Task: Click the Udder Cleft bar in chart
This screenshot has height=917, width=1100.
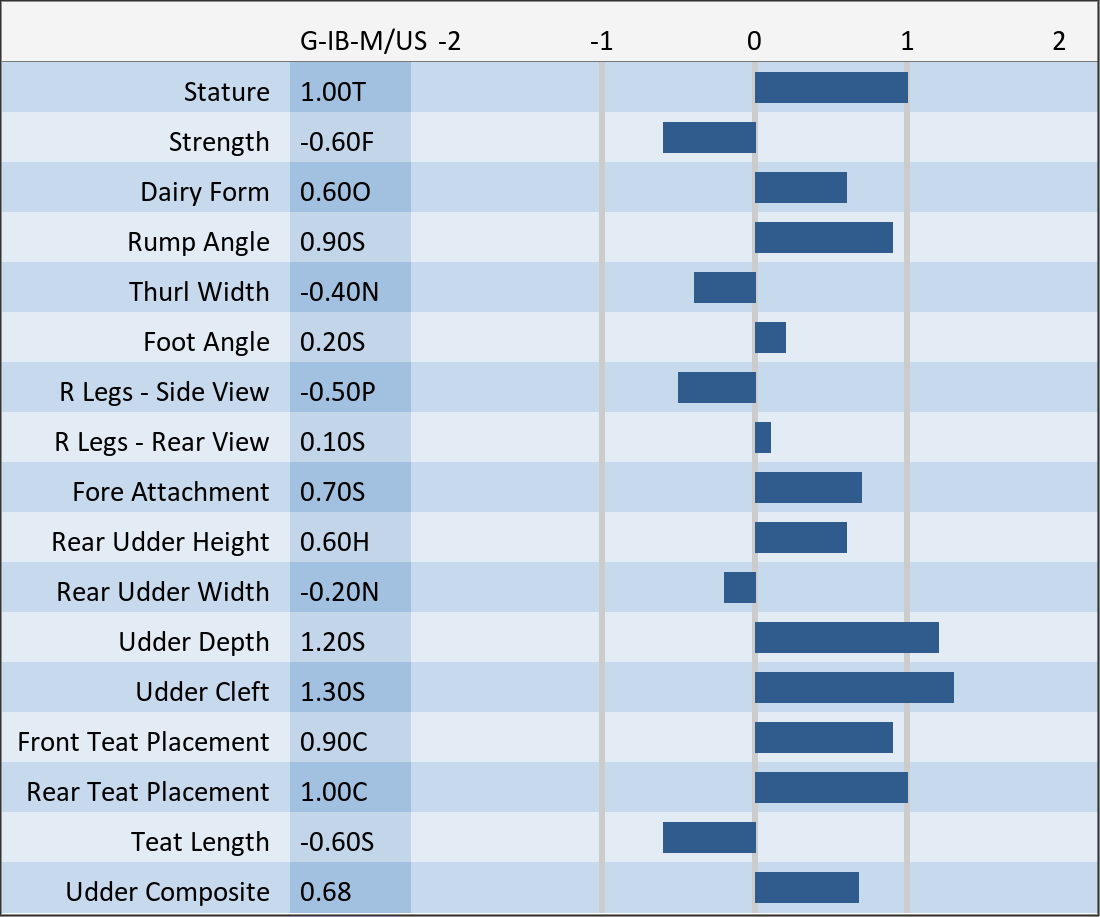Action: 854,688
